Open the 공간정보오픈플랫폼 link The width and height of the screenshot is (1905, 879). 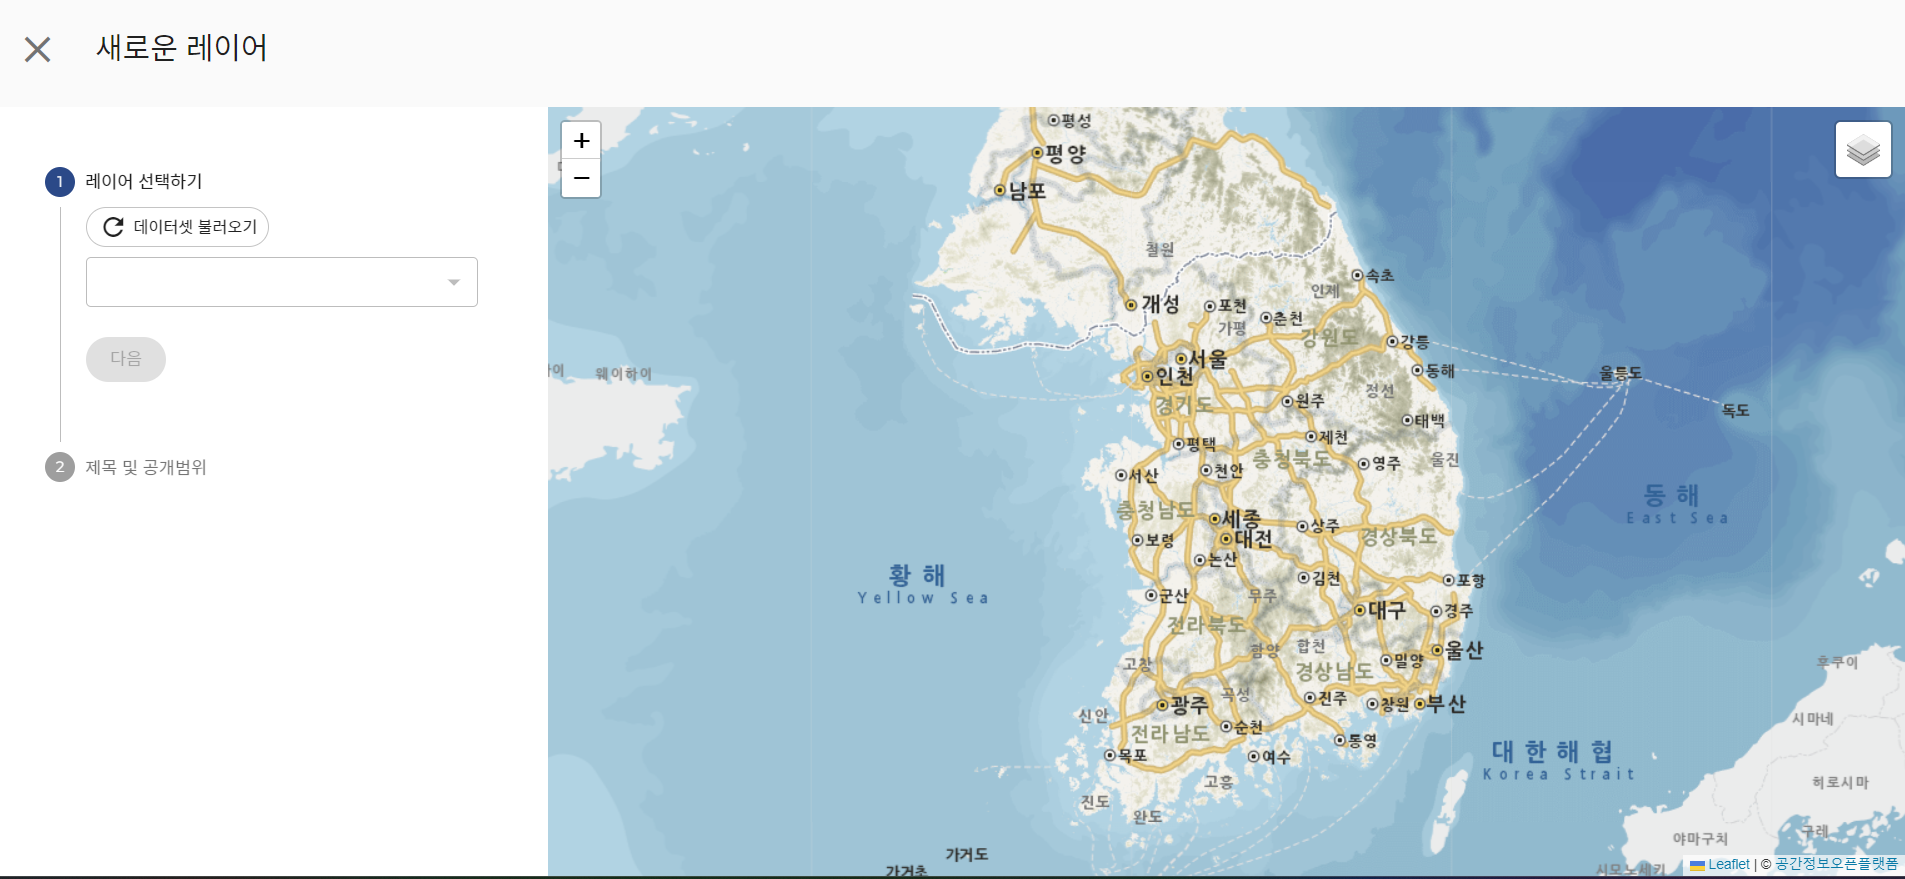pos(1836,864)
